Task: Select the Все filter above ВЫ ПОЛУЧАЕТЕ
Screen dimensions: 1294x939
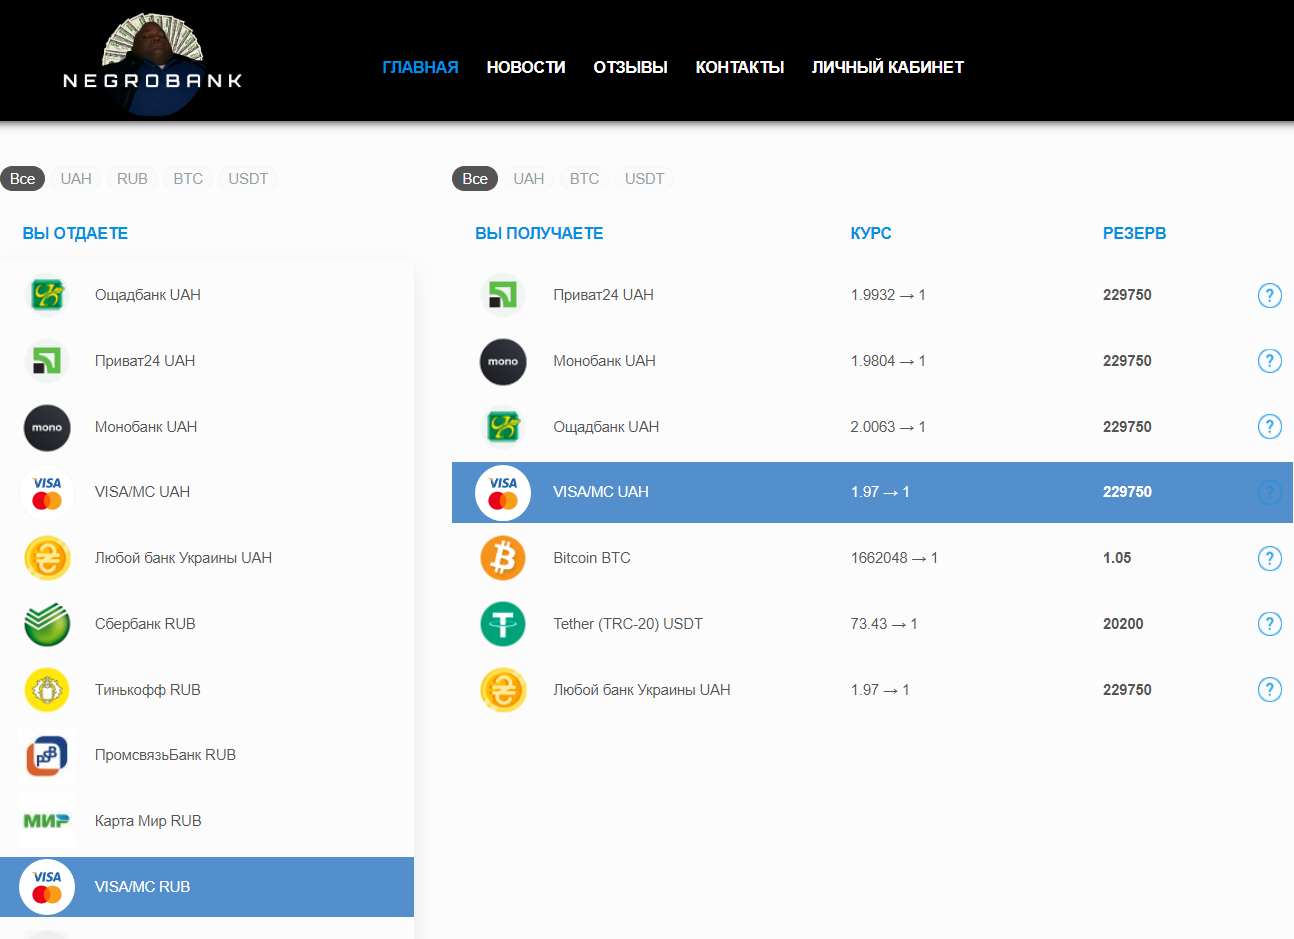Action: click(x=475, y=179)
